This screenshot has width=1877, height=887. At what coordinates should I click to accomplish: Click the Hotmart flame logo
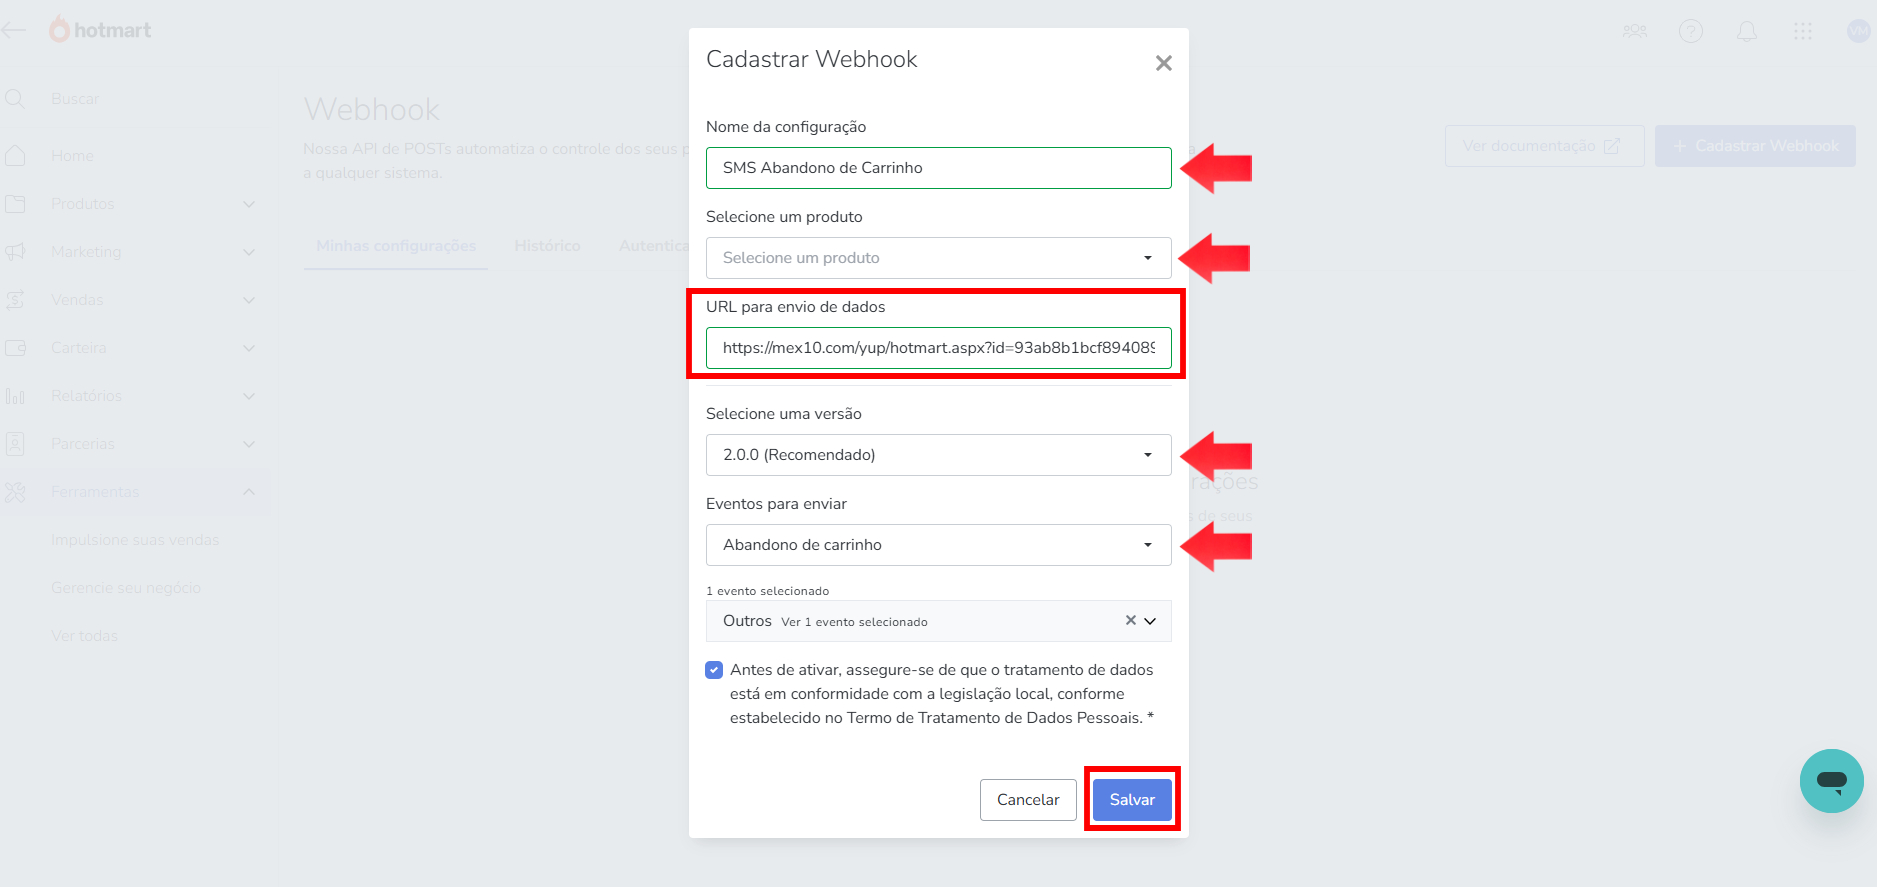point(60,30)
